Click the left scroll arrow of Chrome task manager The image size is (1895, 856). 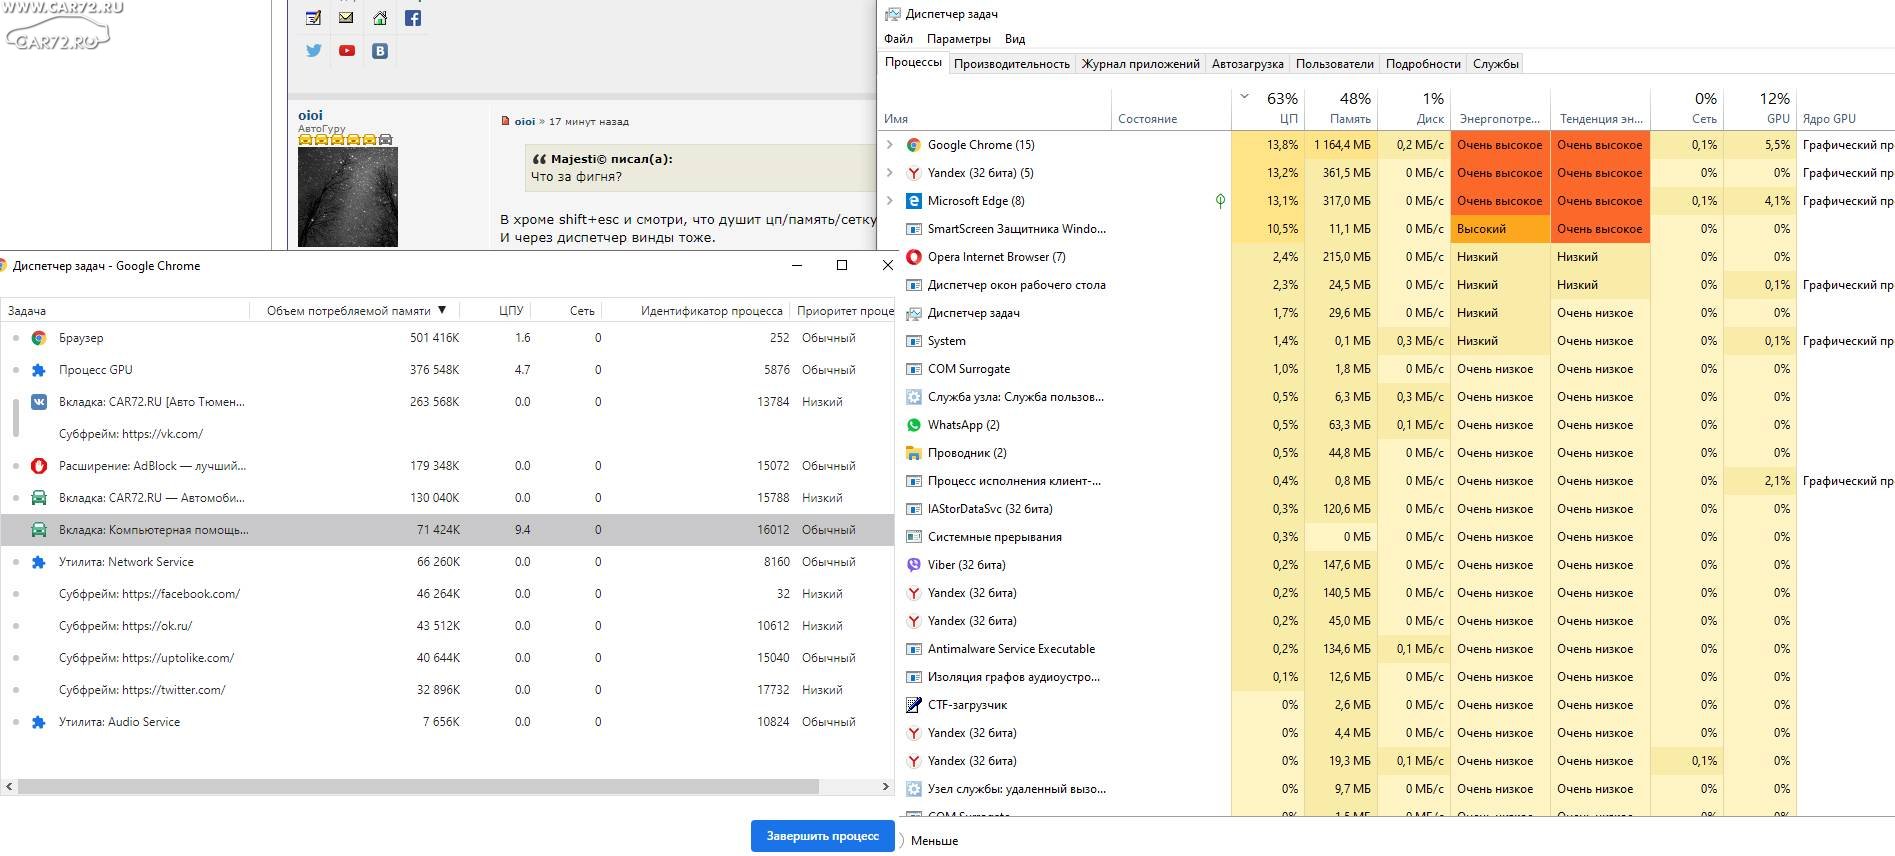9,787
